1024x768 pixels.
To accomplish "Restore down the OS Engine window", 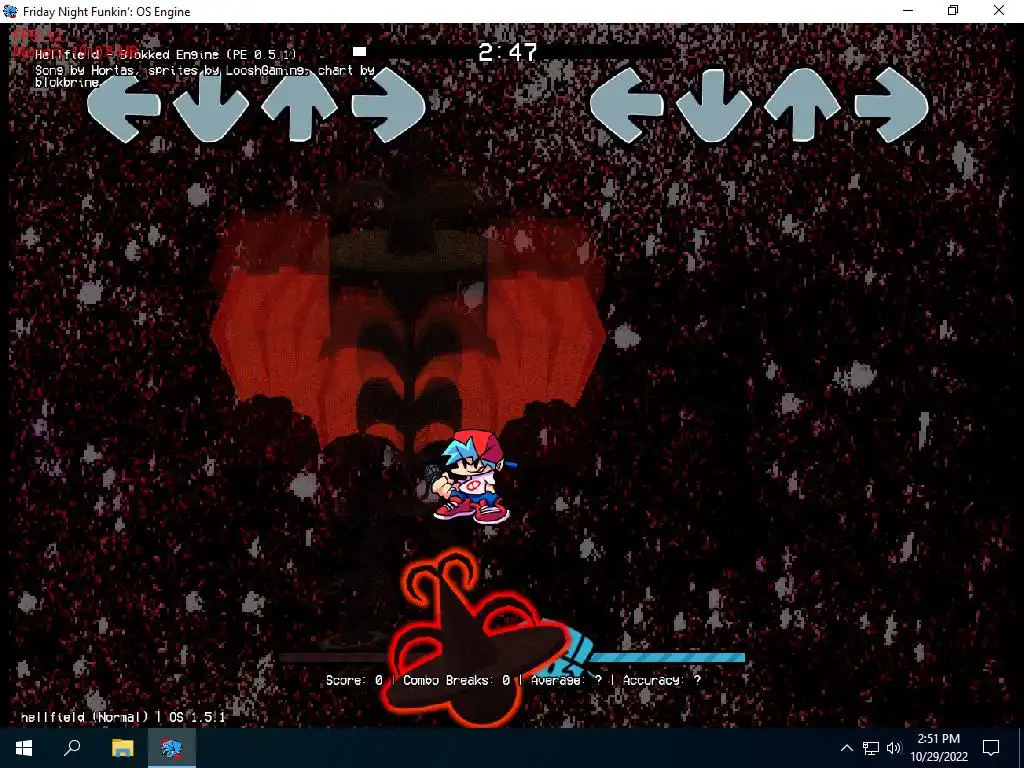I will pyautogui.click(x=953, y=10).
